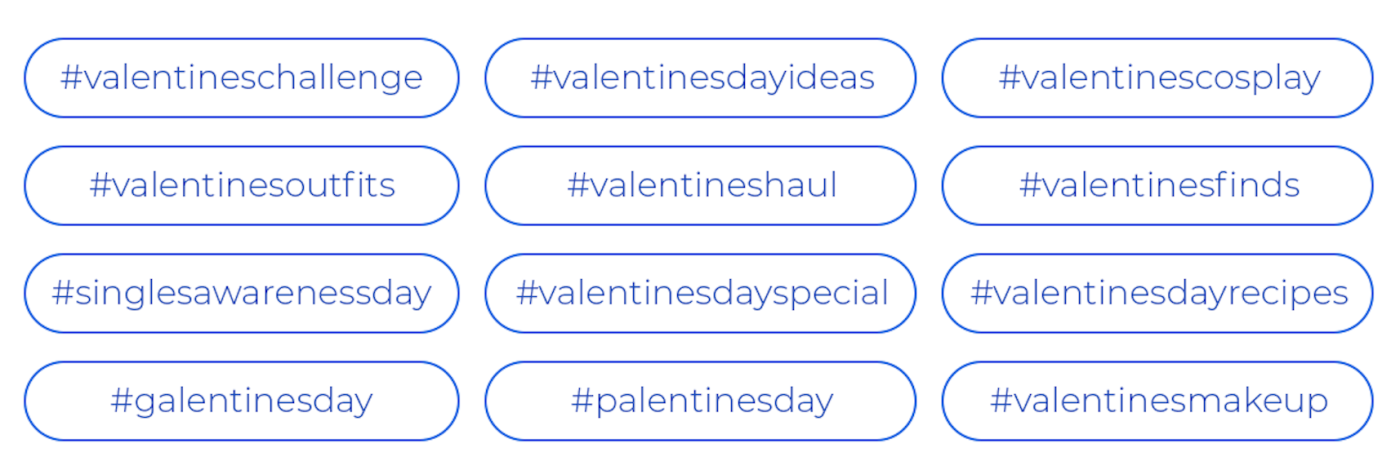Viewport: 1400px width, 470px height.
Task: Open the Valentine's Day recipes hashtag
Action: click(1158, 293)
